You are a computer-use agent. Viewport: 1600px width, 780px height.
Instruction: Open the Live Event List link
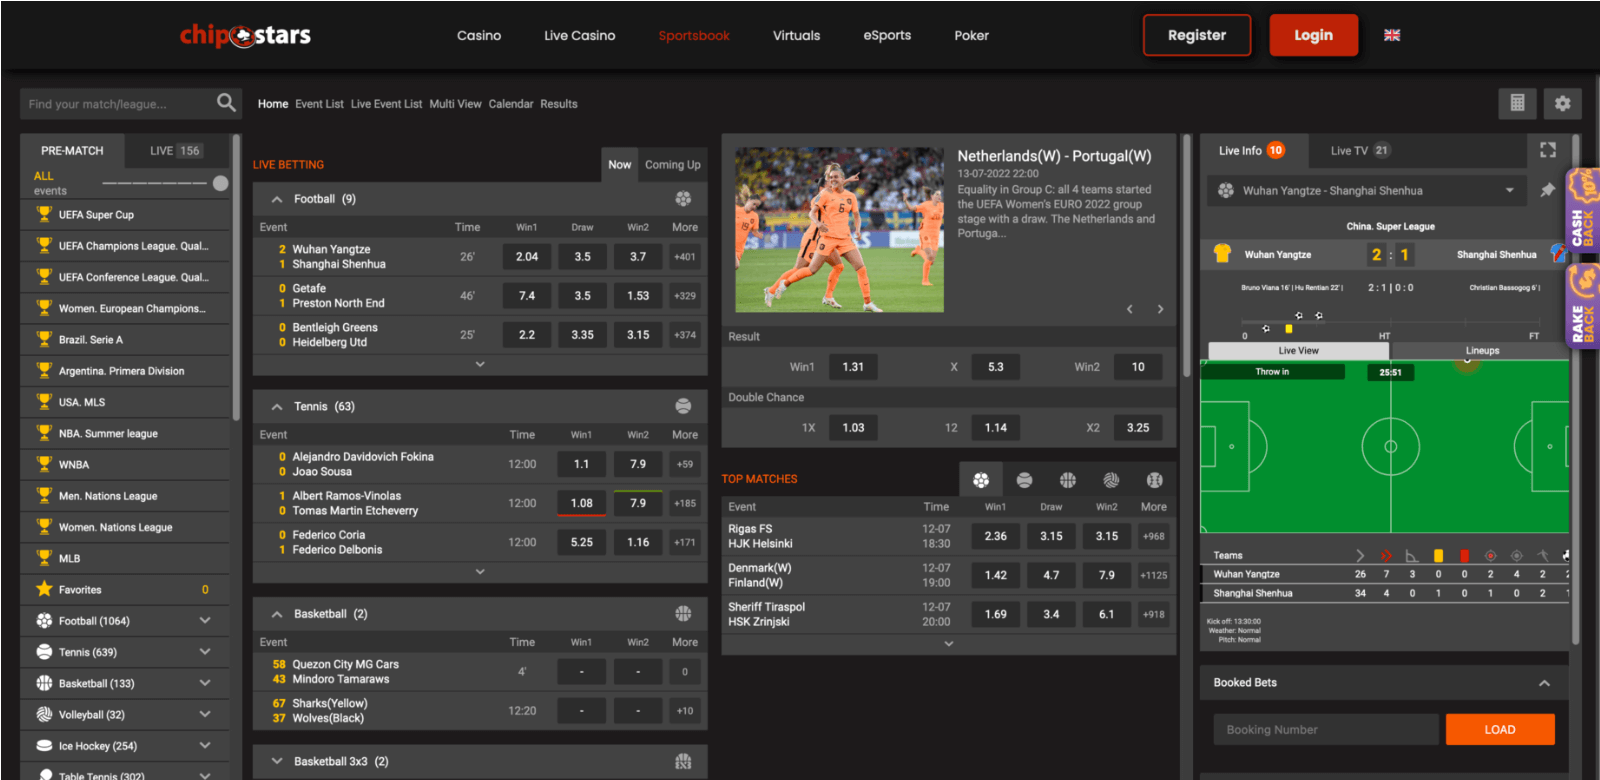coord(386,104)
